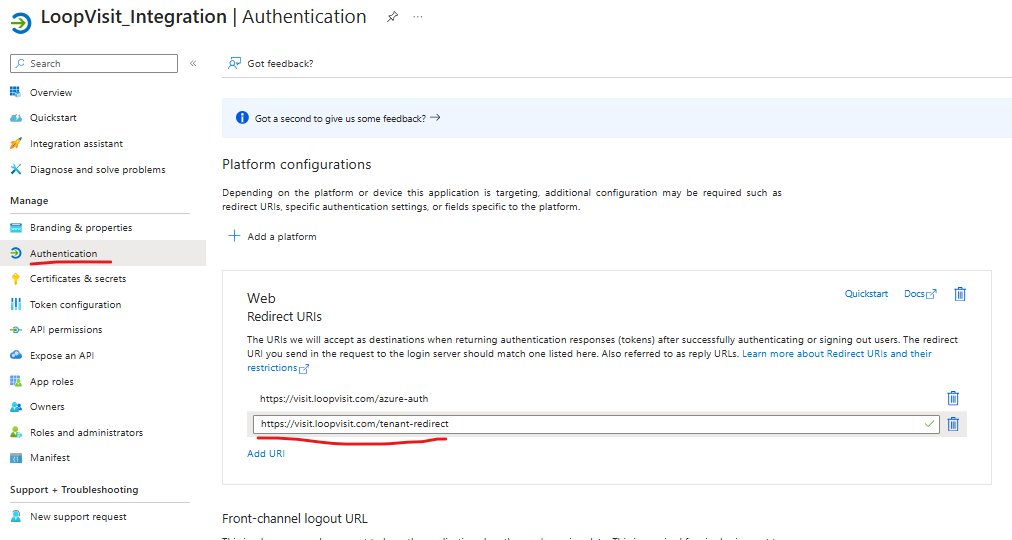Image resolution: width=1012 pixels, height=540 pixels.
Task: Click the Quickstart cloud icon in sidebar
Action: [15, 117]
